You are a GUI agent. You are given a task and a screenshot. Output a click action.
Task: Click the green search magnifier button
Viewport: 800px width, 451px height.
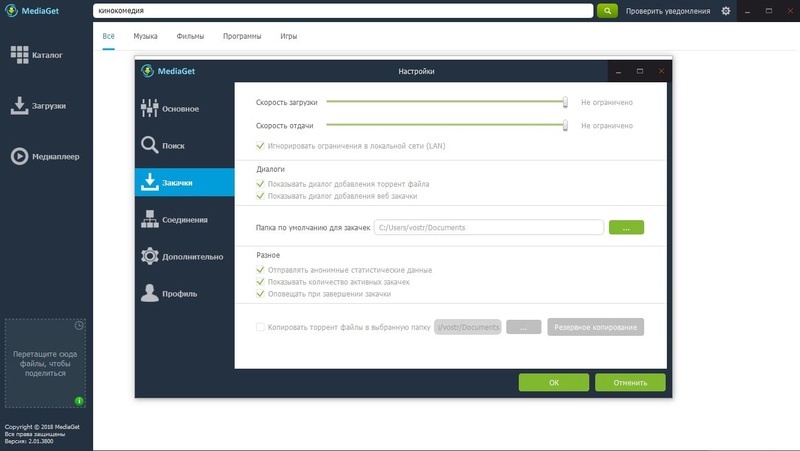607,11
